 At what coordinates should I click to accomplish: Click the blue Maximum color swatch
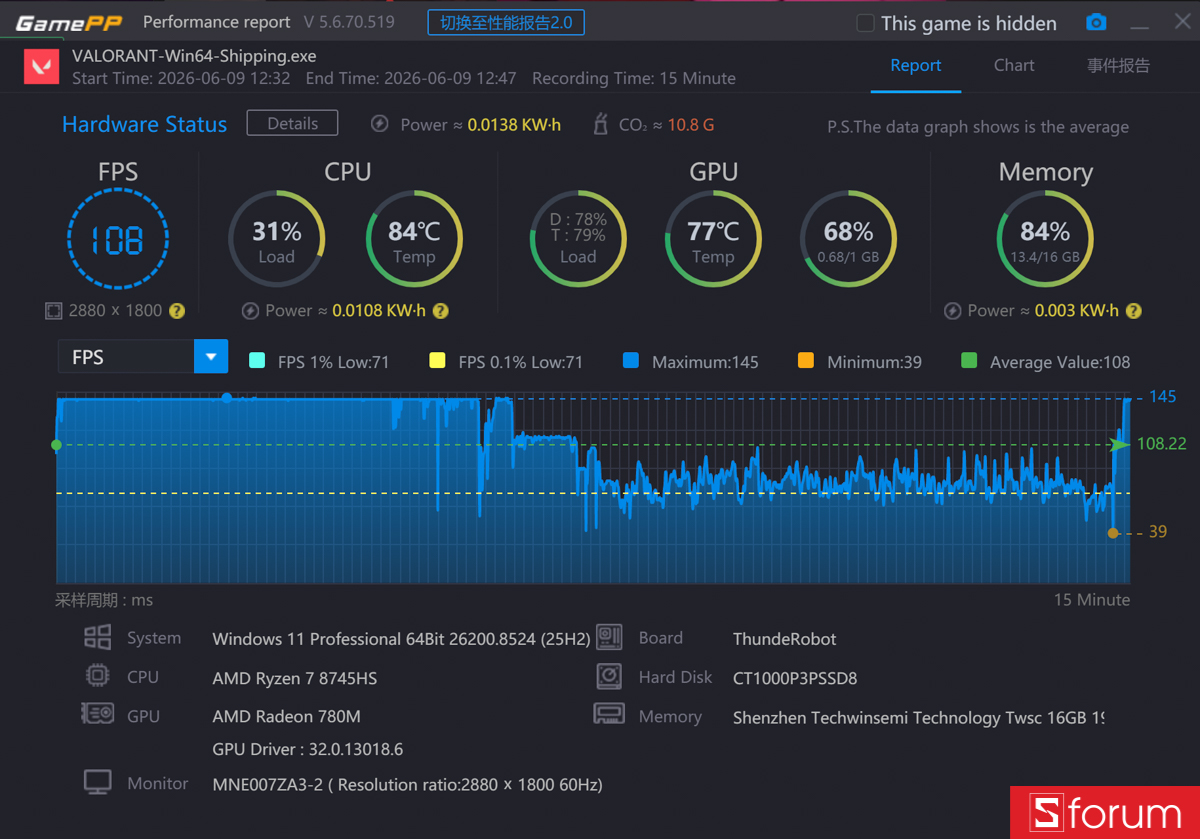coord(630,361)
